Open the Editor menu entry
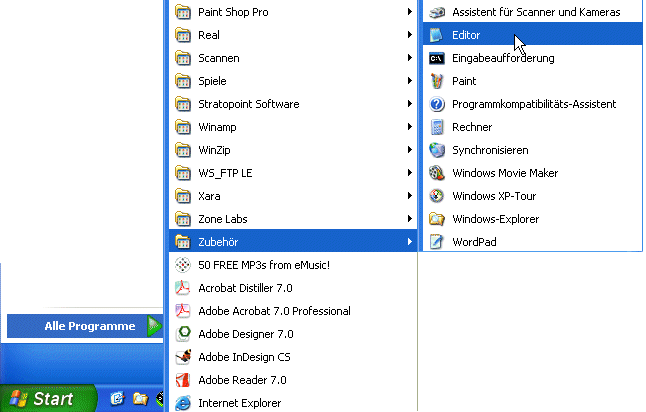 tap(465, 35)
